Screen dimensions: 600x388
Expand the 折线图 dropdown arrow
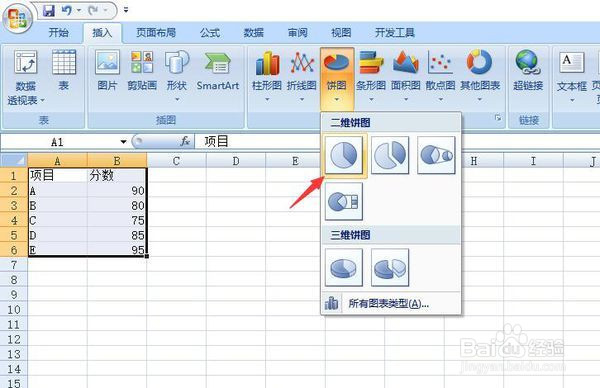pos(302,100)
